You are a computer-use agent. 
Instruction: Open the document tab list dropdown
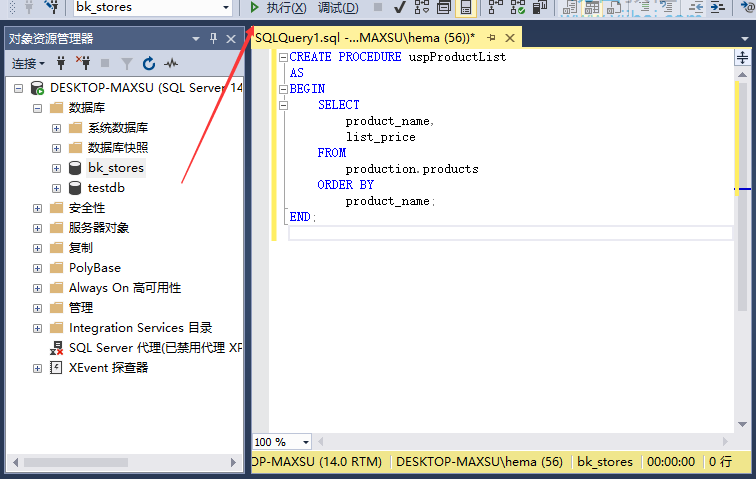[x=745, y=39]
